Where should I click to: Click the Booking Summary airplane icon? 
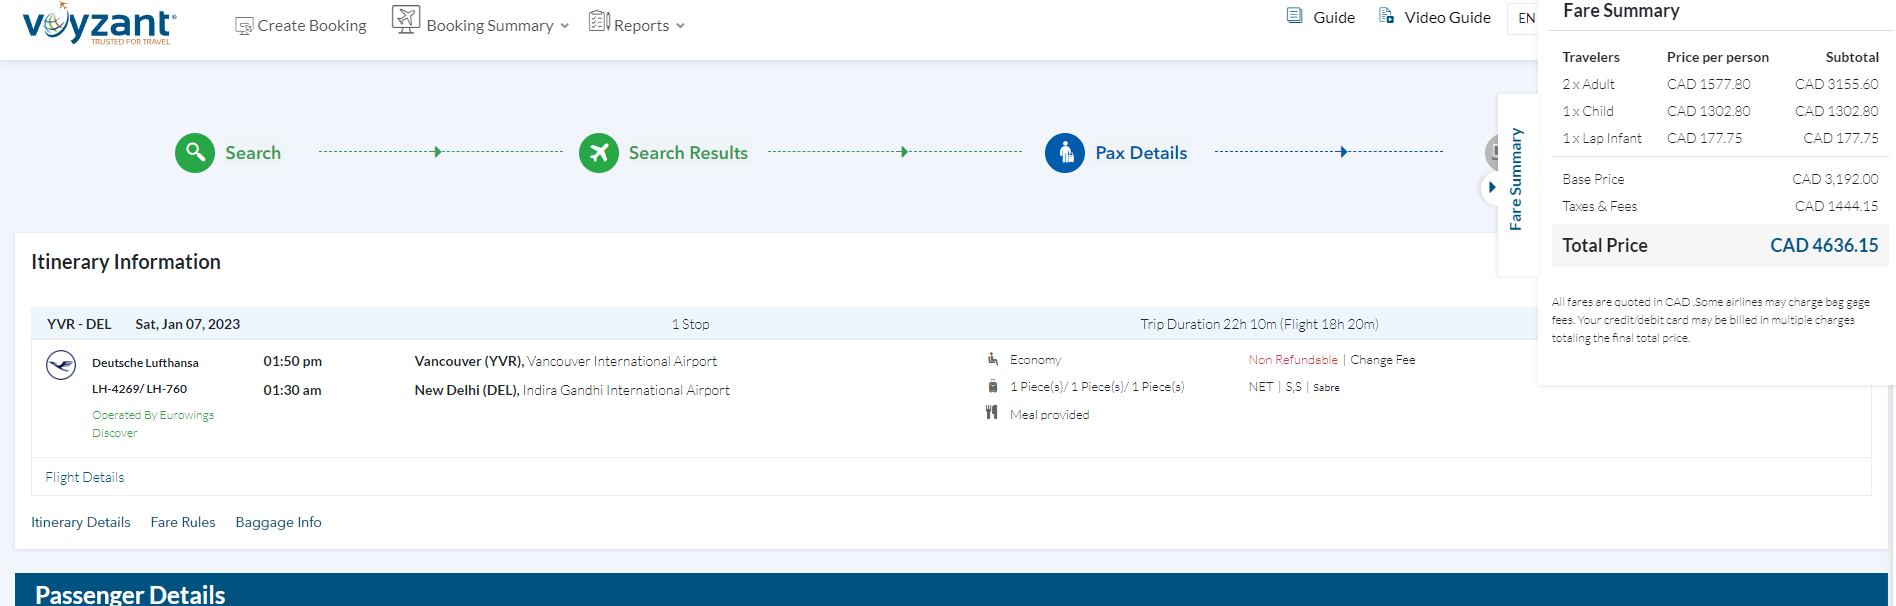pyautogui.click(x=405, y=20)
